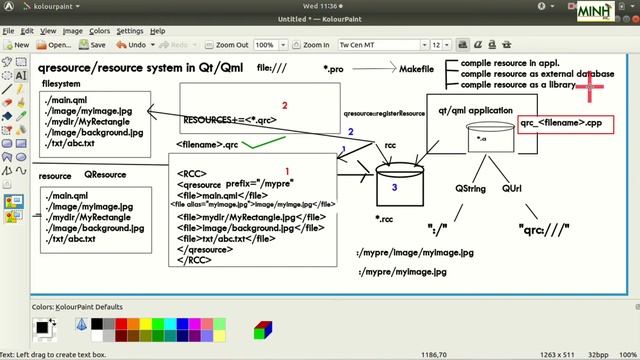This screenshot has height=360, width=640.
Task: Select the Rounded Rectangle tool
Action: pyautogui.click(x=7, y=143)
